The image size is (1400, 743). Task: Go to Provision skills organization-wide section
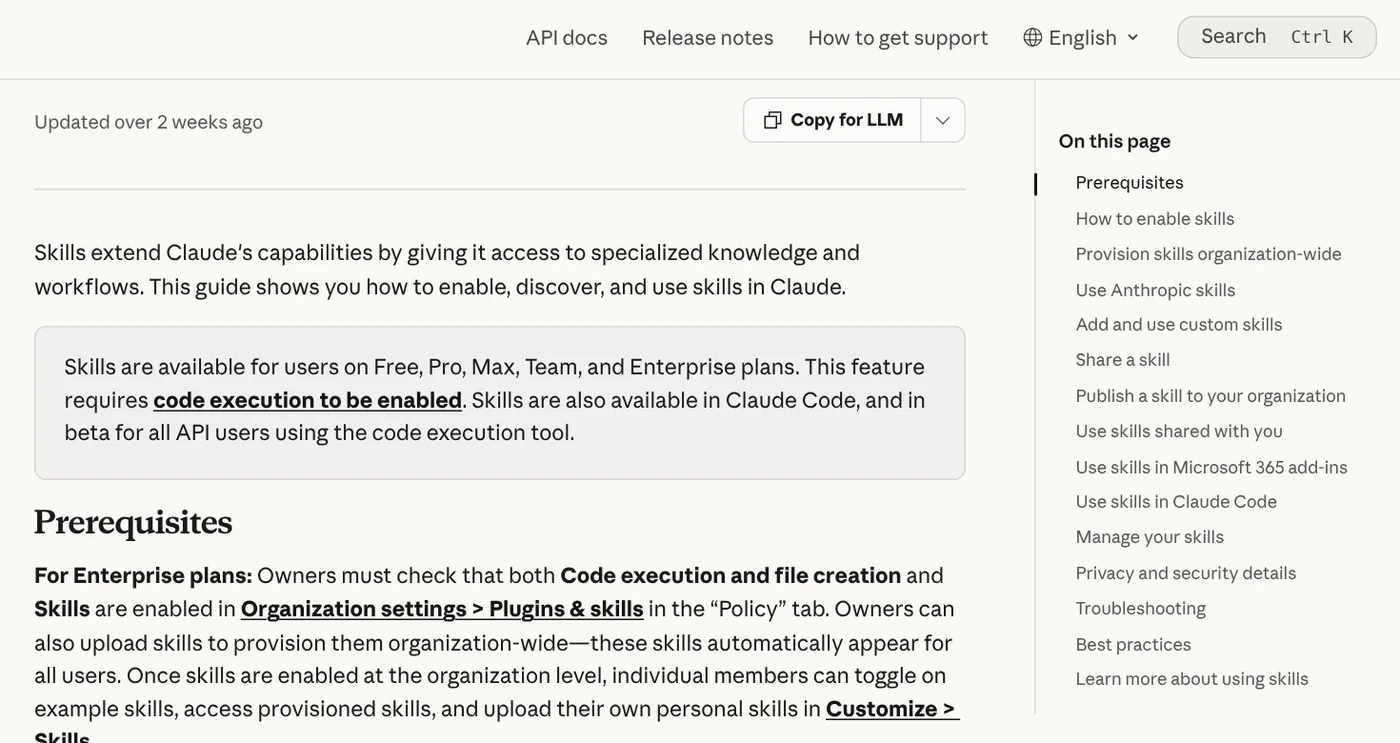pos(1209,254)
